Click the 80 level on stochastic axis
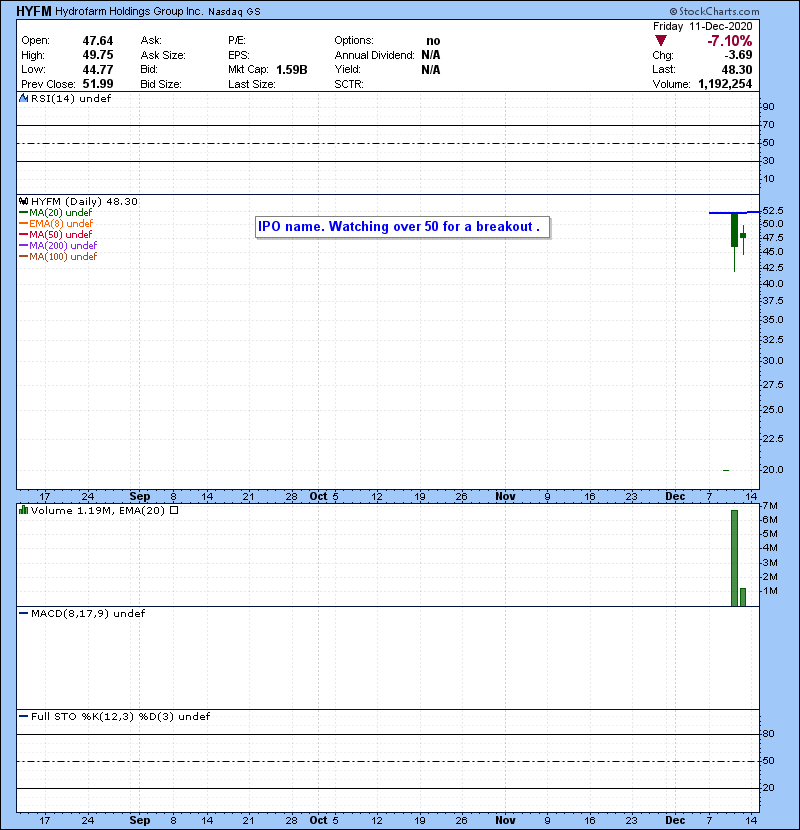800x830 pixels. (x=769, y=734)
